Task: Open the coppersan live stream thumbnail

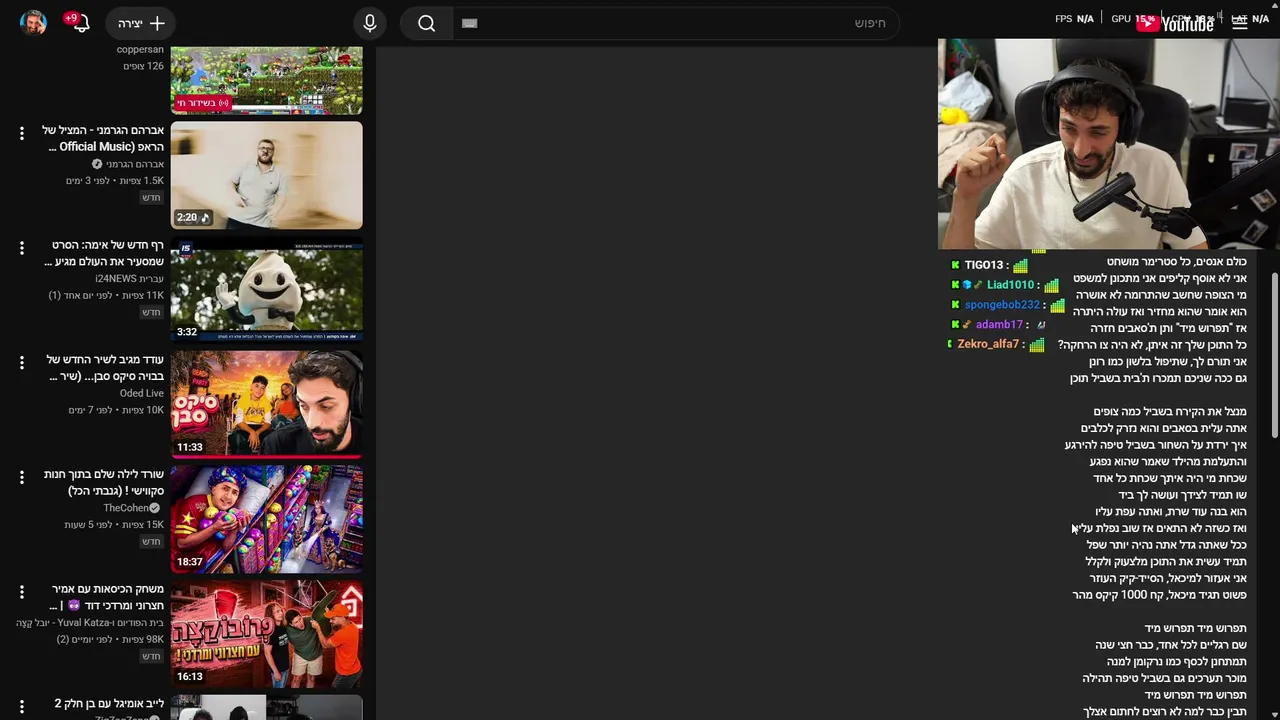Action: click(x=266, y=80)
